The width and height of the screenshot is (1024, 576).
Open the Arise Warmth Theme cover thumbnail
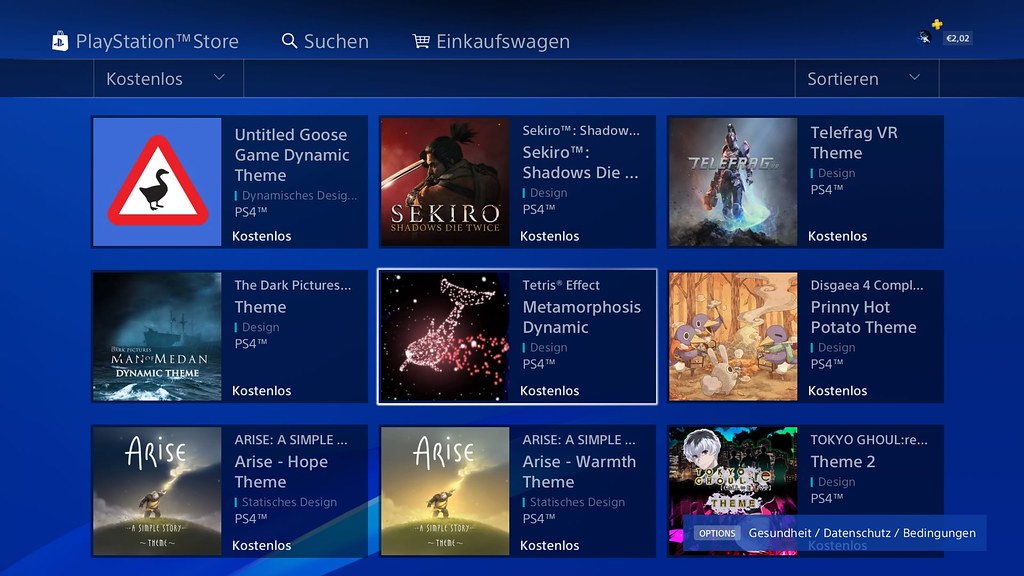click(445, 491)
